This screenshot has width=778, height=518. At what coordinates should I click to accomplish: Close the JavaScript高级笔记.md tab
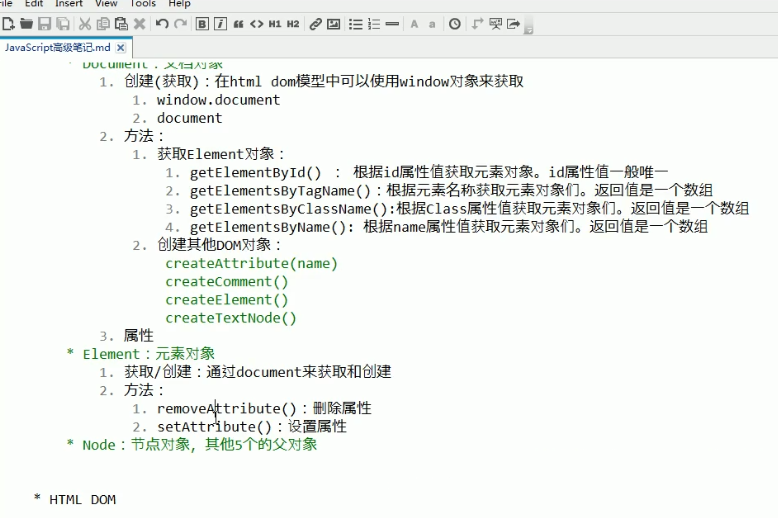coord(121,48)
